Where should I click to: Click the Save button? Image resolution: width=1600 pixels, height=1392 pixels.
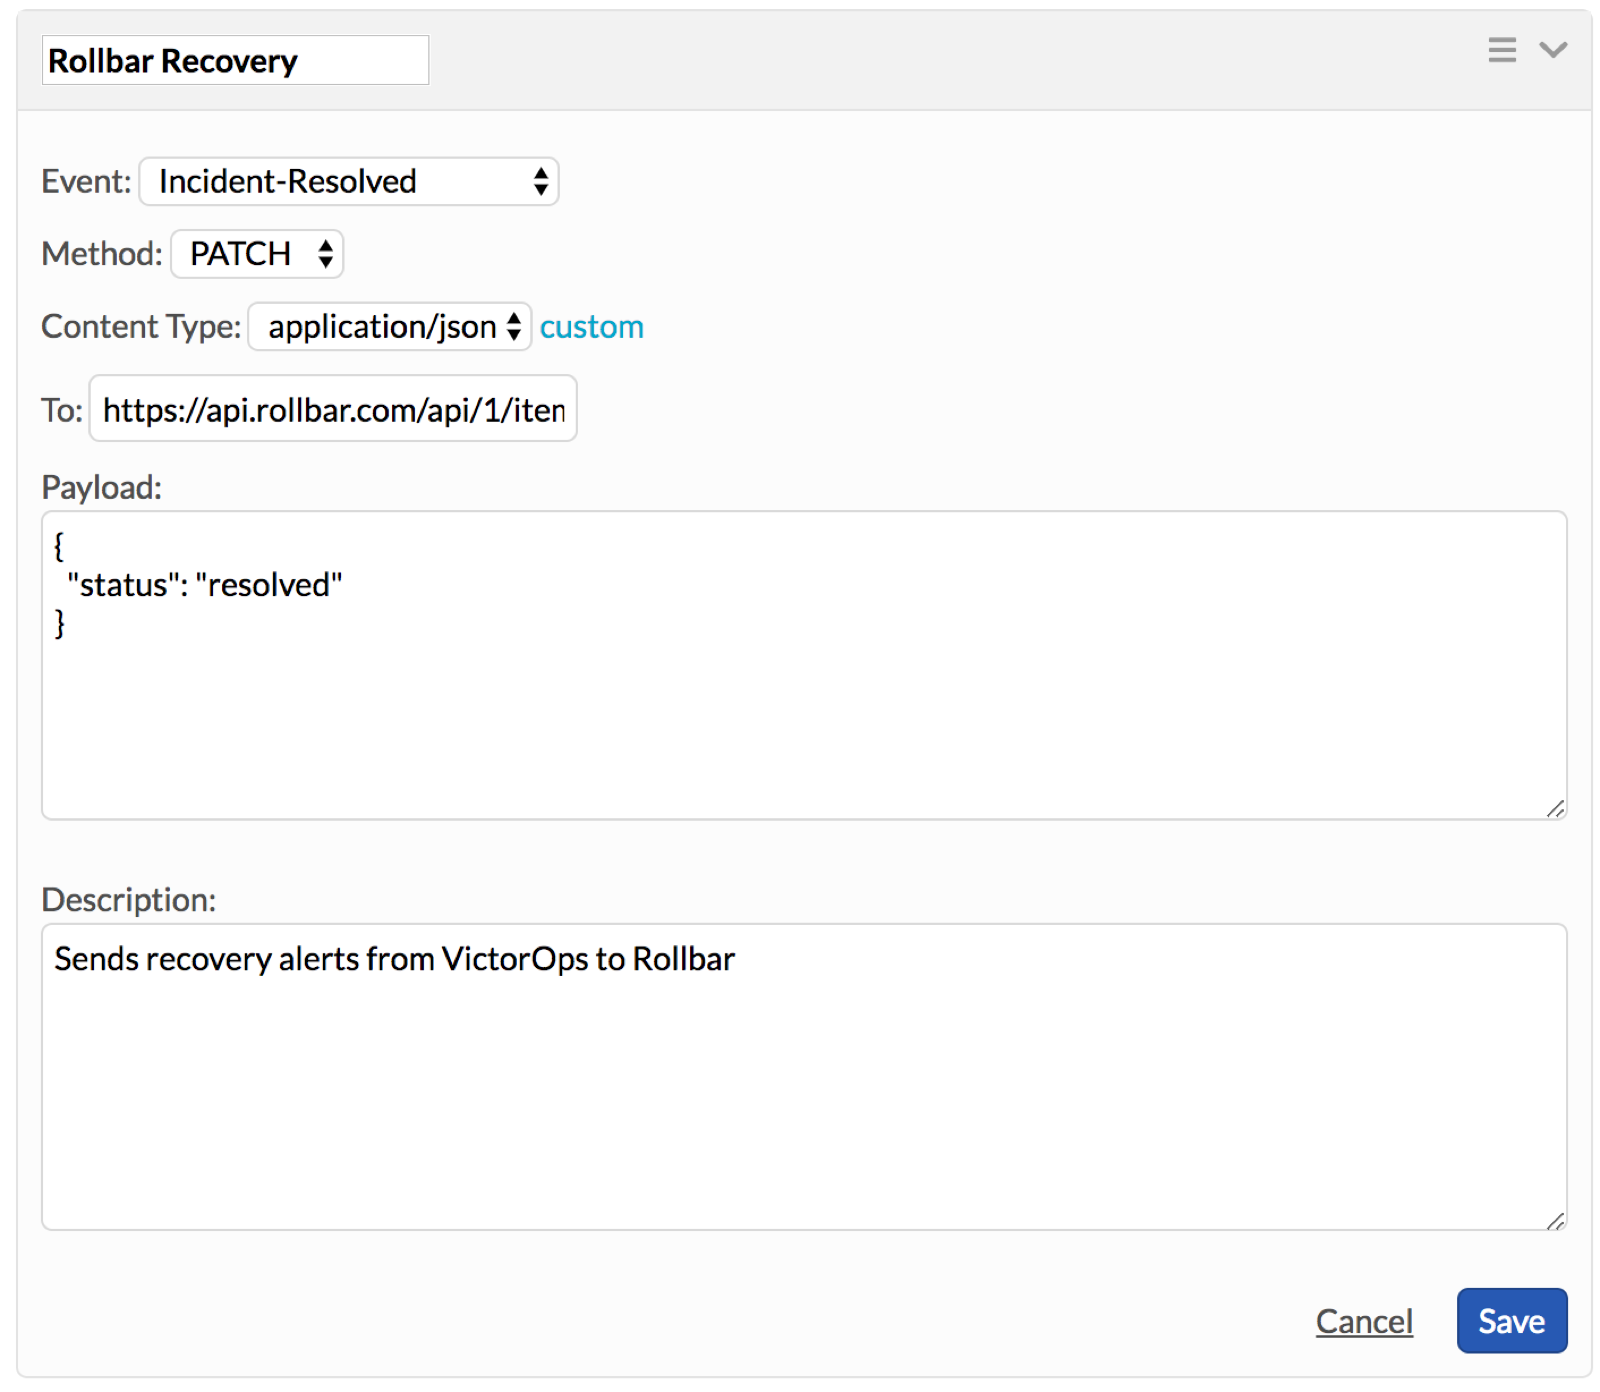tap(1511, 1320)
